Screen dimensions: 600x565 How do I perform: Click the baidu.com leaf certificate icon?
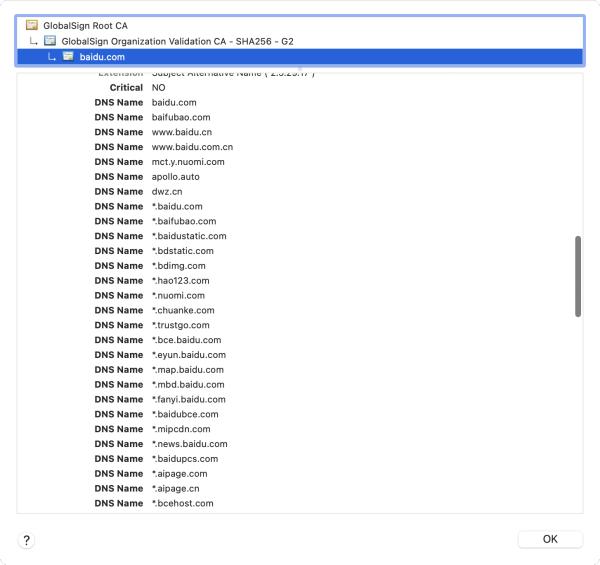coord(68,57)
